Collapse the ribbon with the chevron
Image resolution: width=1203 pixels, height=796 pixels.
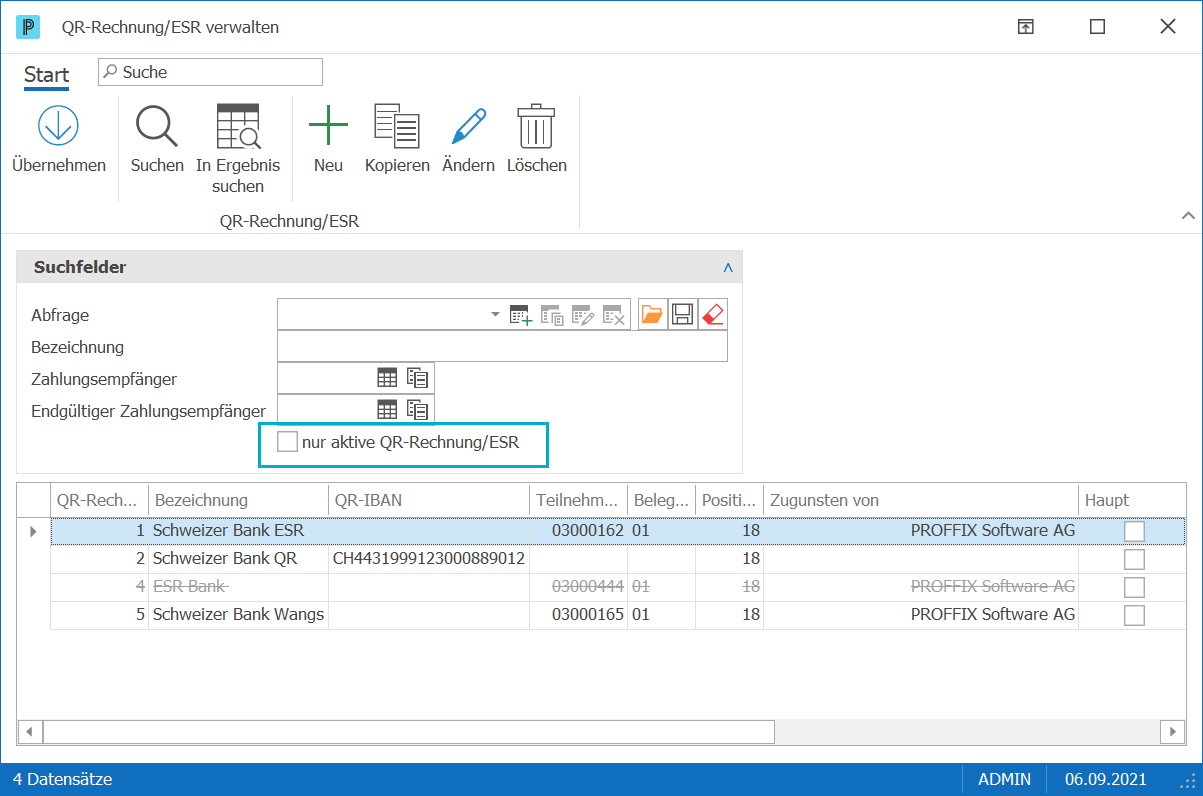click(x=1188, y=215)
